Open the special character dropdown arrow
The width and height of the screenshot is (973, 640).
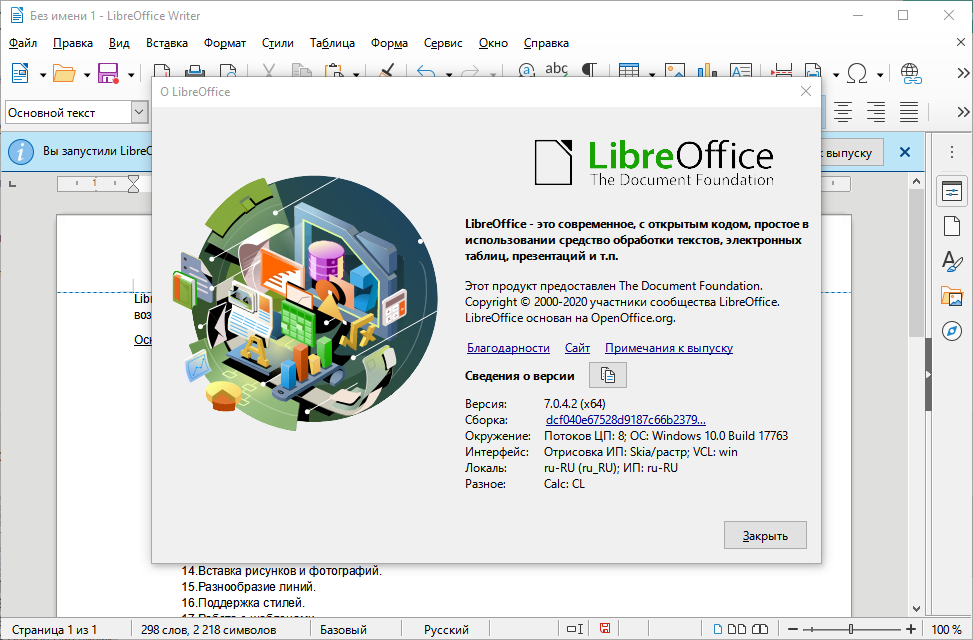click(880, 75)
